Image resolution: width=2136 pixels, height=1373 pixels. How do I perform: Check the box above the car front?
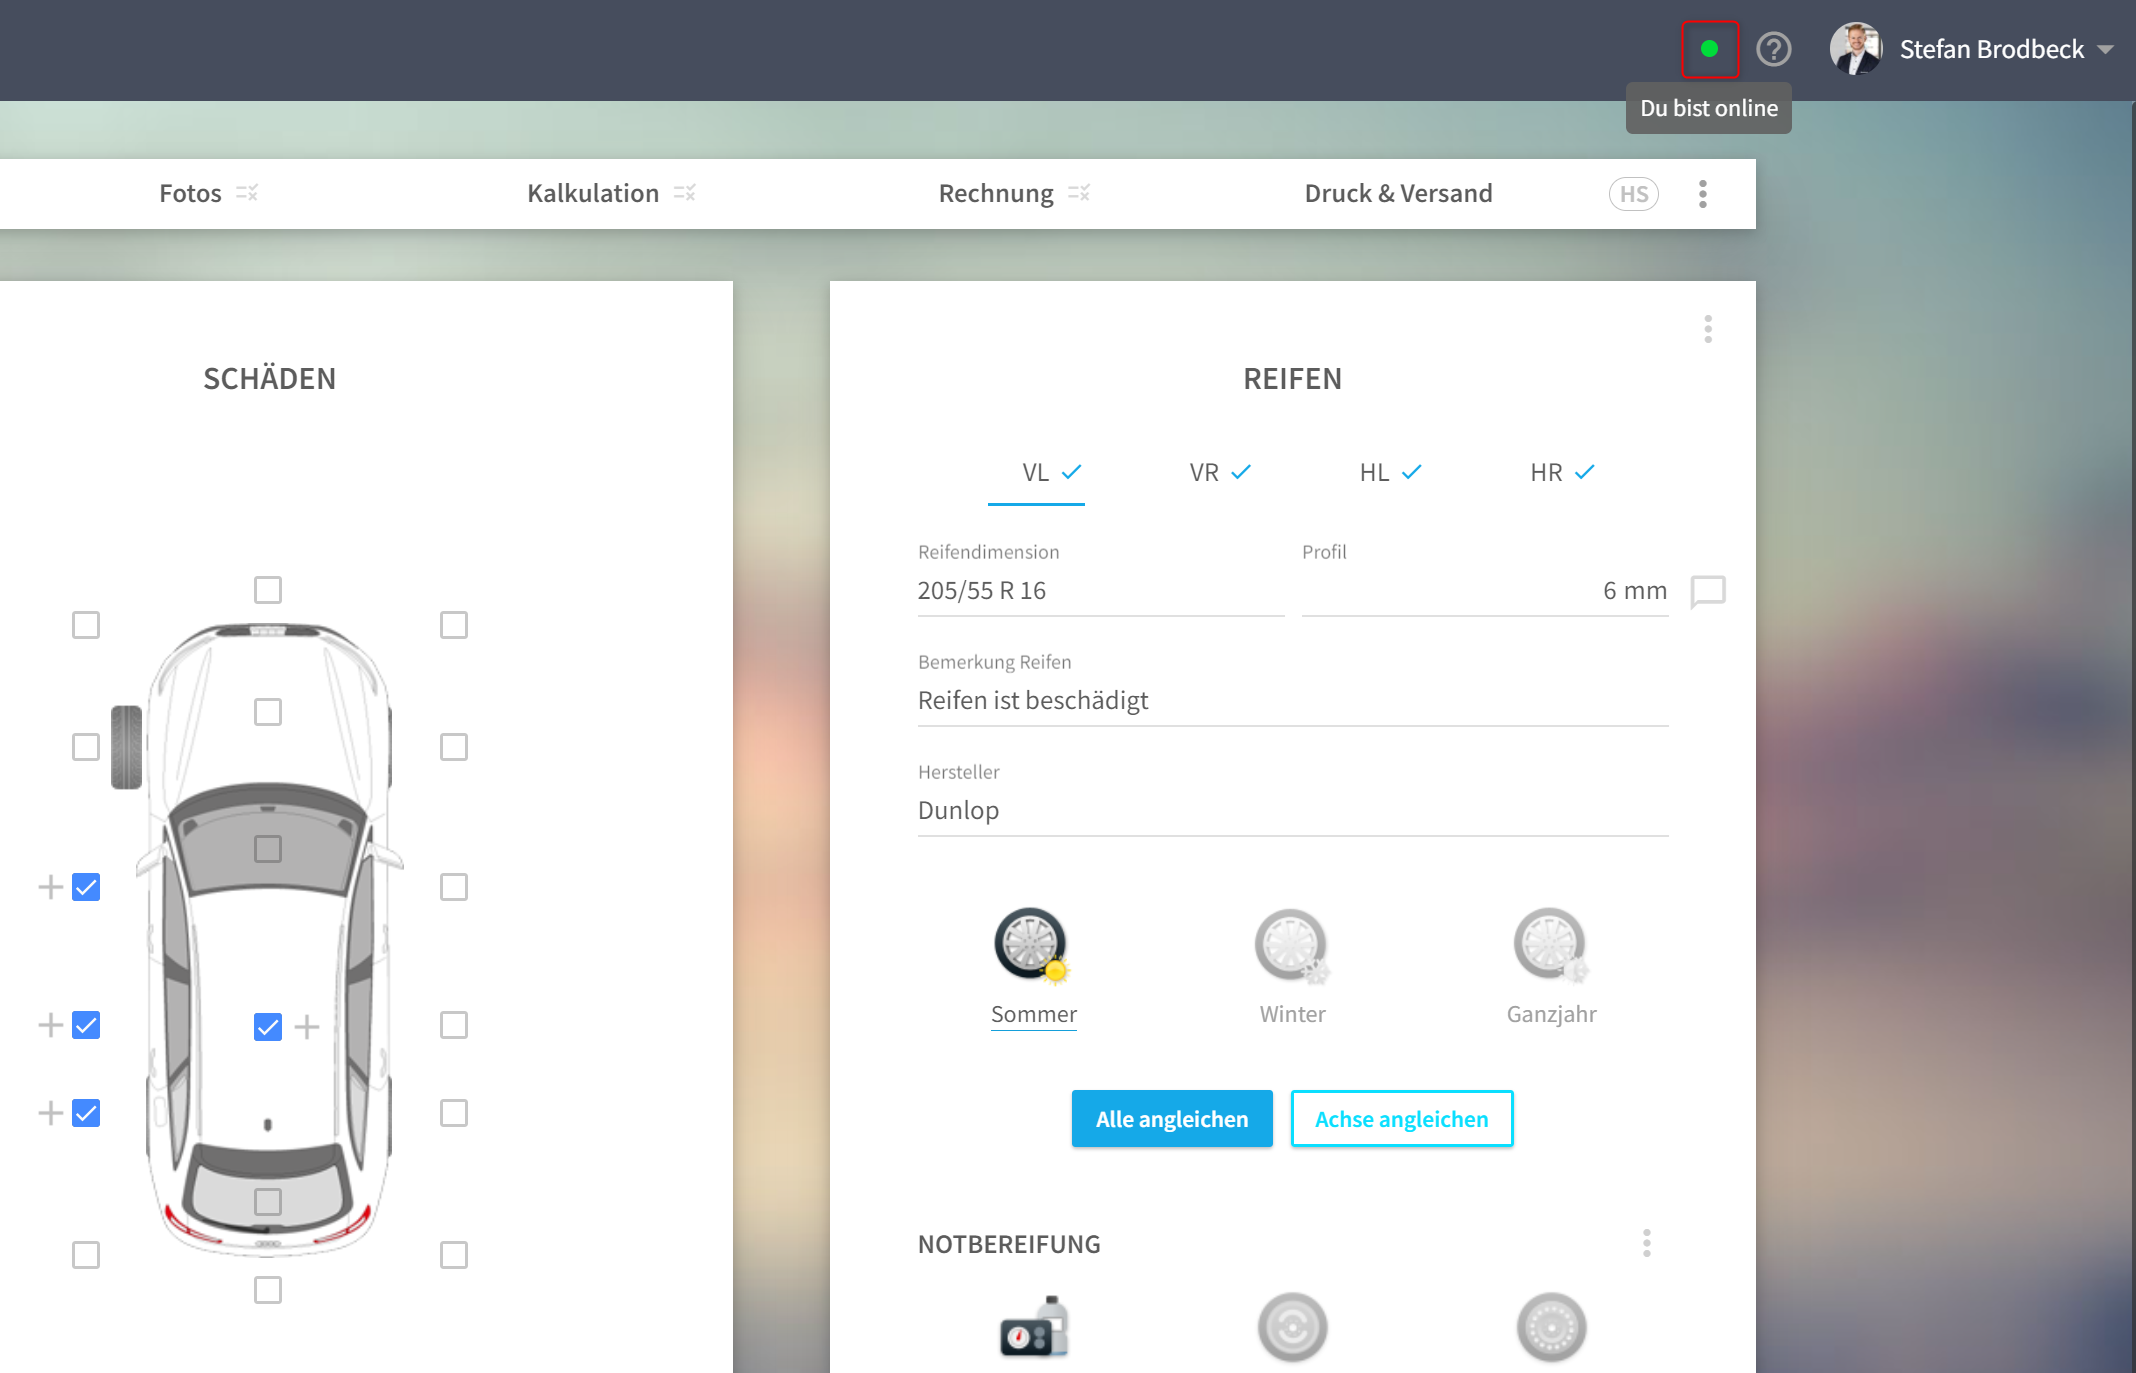pos(268,590)
